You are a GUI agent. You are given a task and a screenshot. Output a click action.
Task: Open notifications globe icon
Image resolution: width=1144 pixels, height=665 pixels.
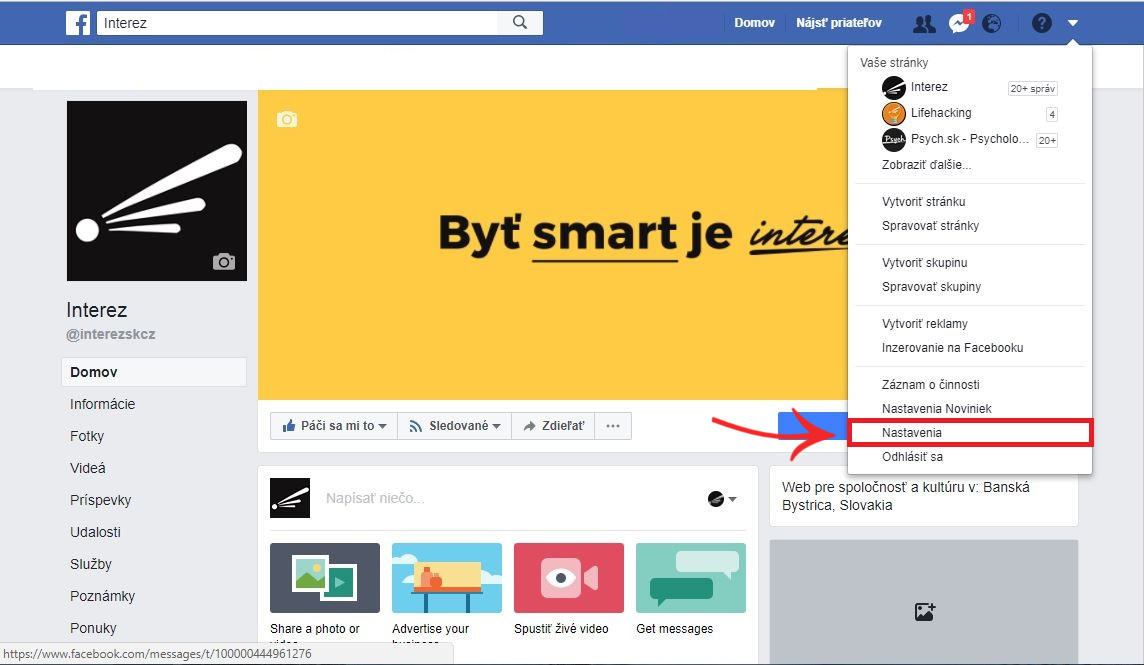click(x=992, y=23)
